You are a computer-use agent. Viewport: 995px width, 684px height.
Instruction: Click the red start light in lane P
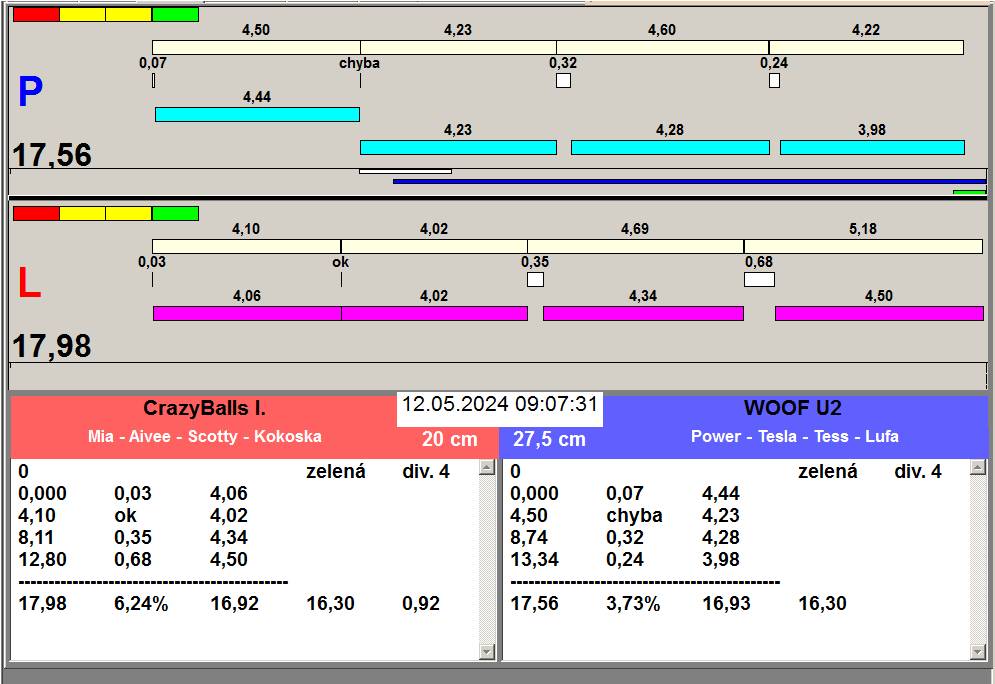(x=36, y=15)
